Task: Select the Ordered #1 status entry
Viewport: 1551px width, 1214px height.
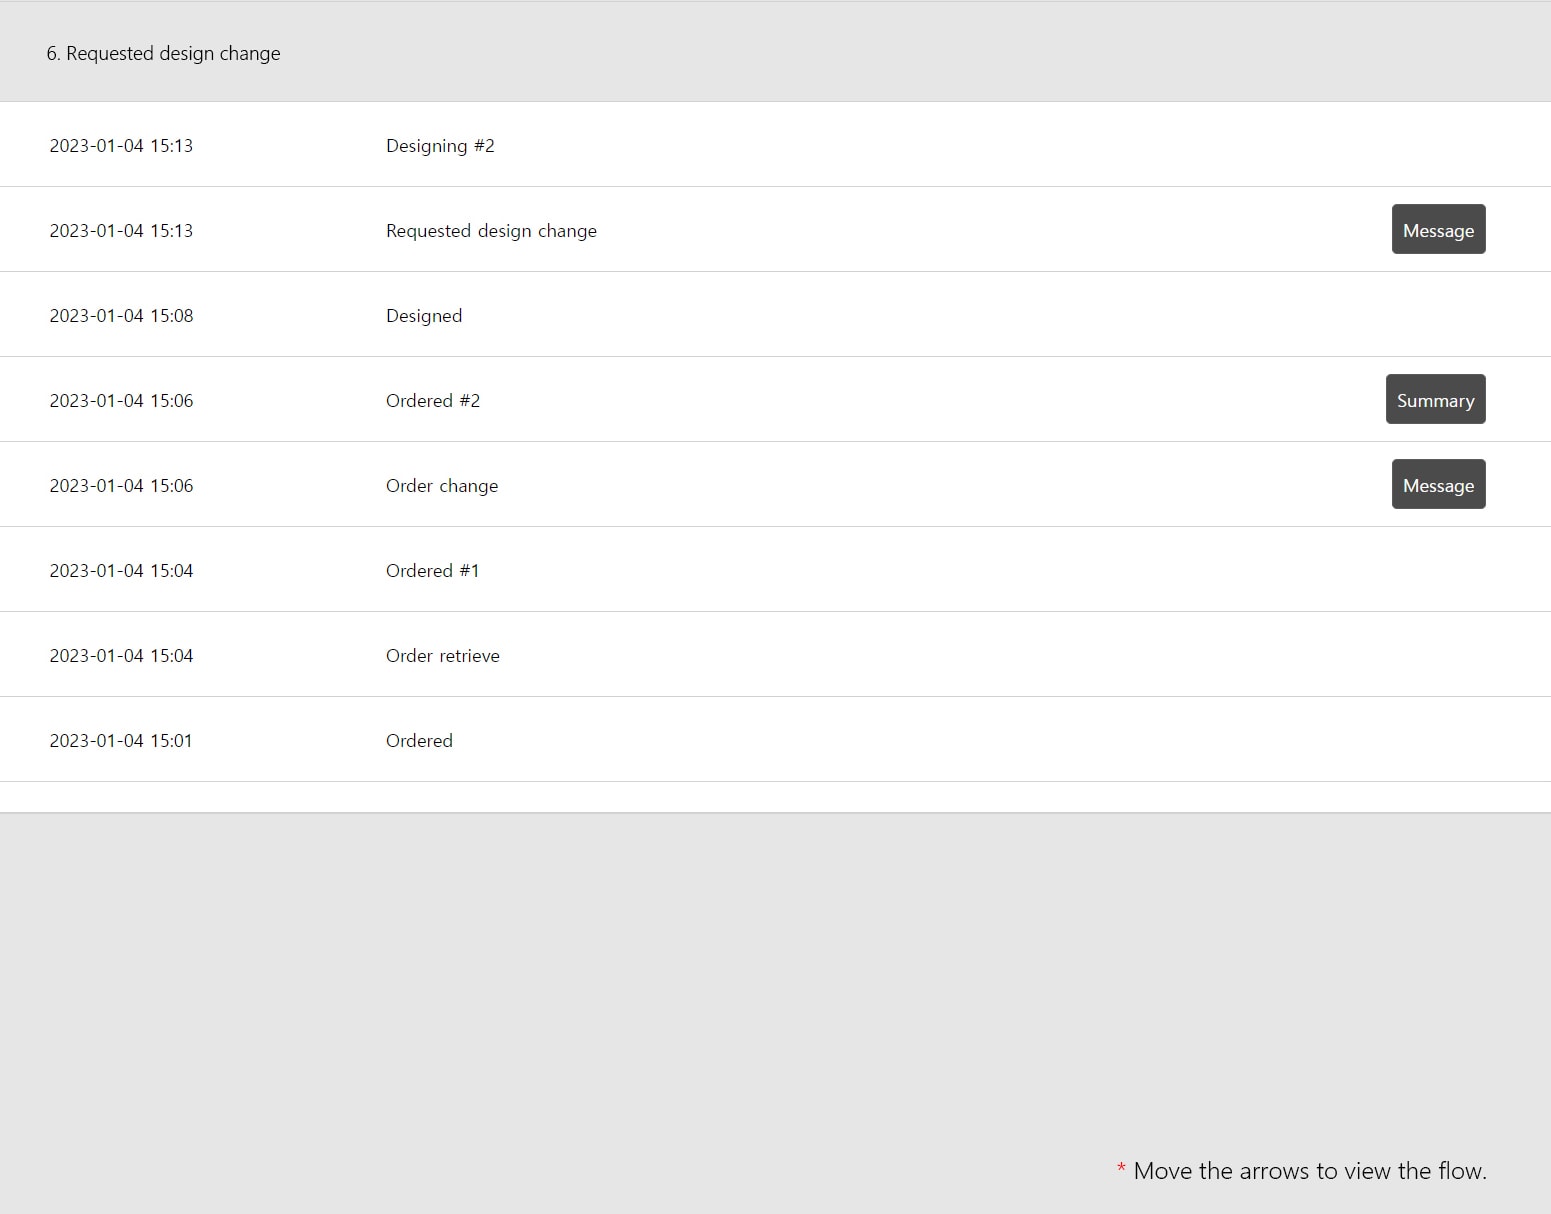Action: click(x=433, y=571)
